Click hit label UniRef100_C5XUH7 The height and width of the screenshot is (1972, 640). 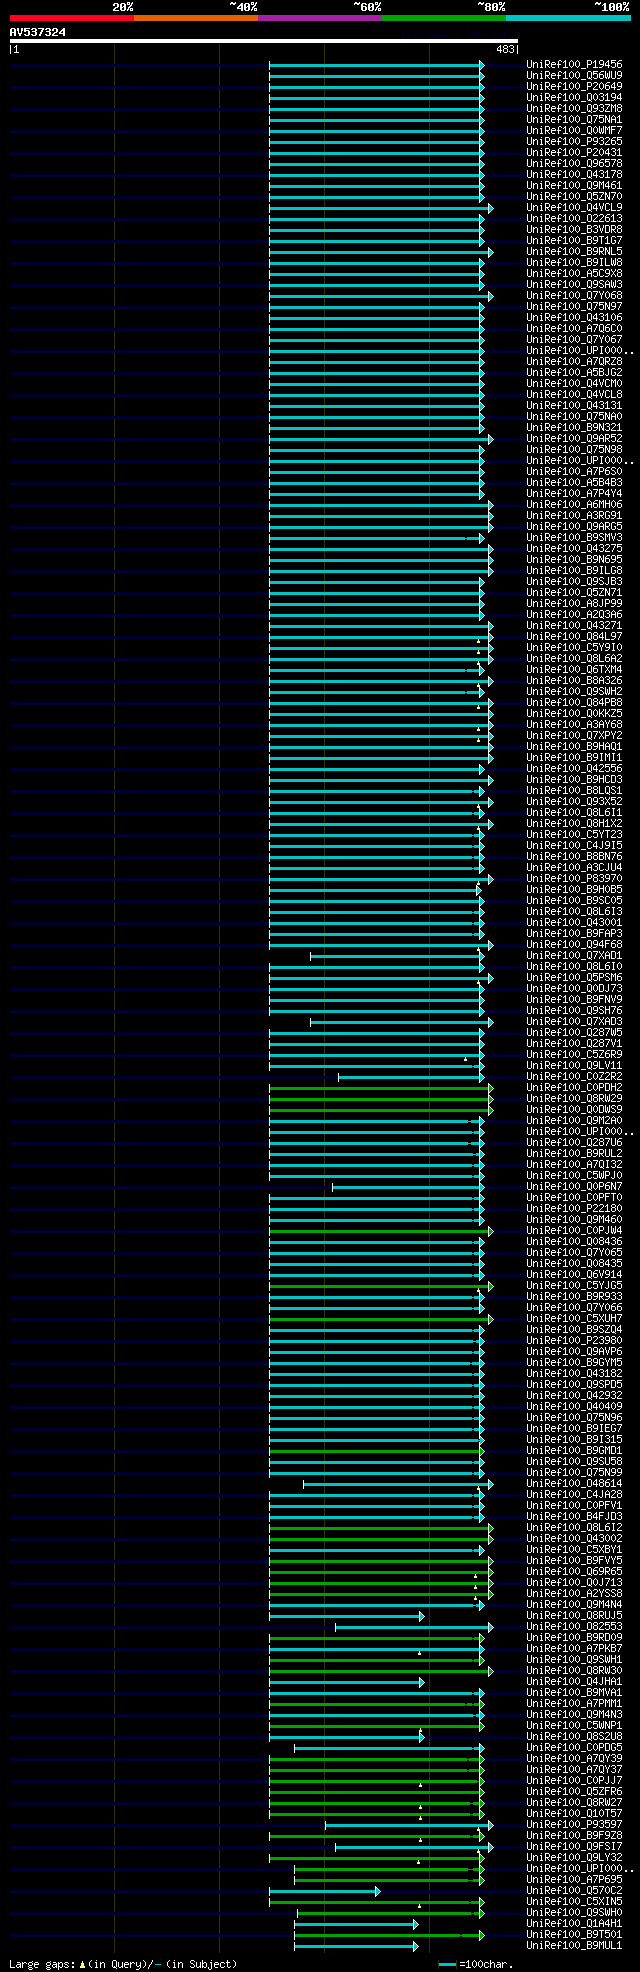(574, 1319)
